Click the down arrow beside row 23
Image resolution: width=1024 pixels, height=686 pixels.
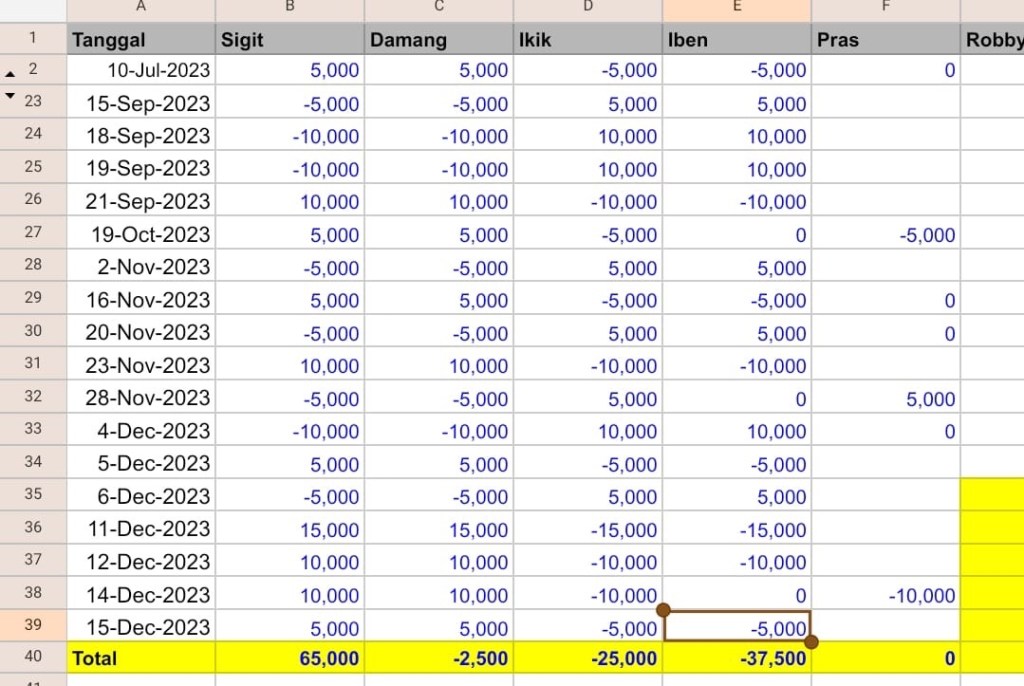click(x=11, y=97)
